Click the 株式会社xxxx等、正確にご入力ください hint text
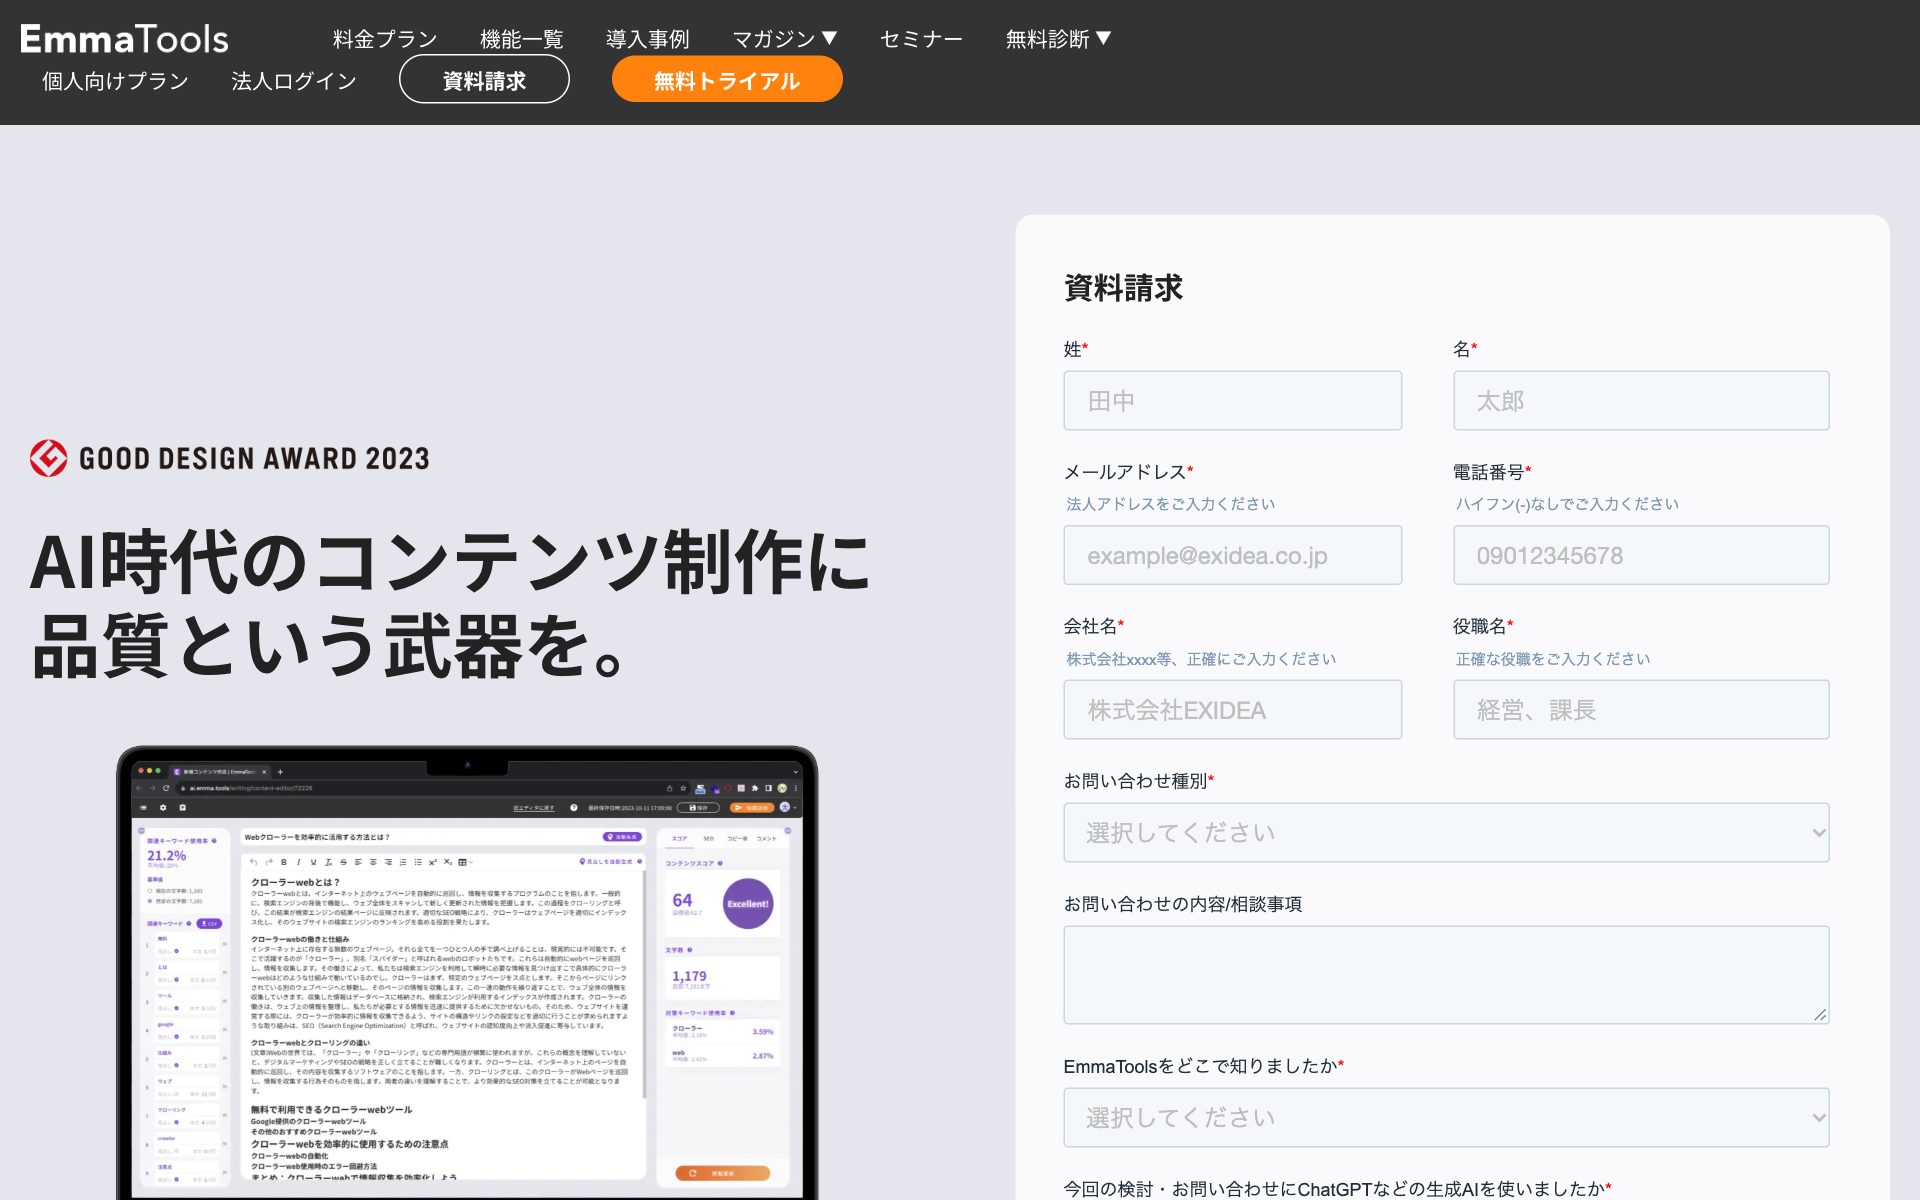 click(1200, 659)
